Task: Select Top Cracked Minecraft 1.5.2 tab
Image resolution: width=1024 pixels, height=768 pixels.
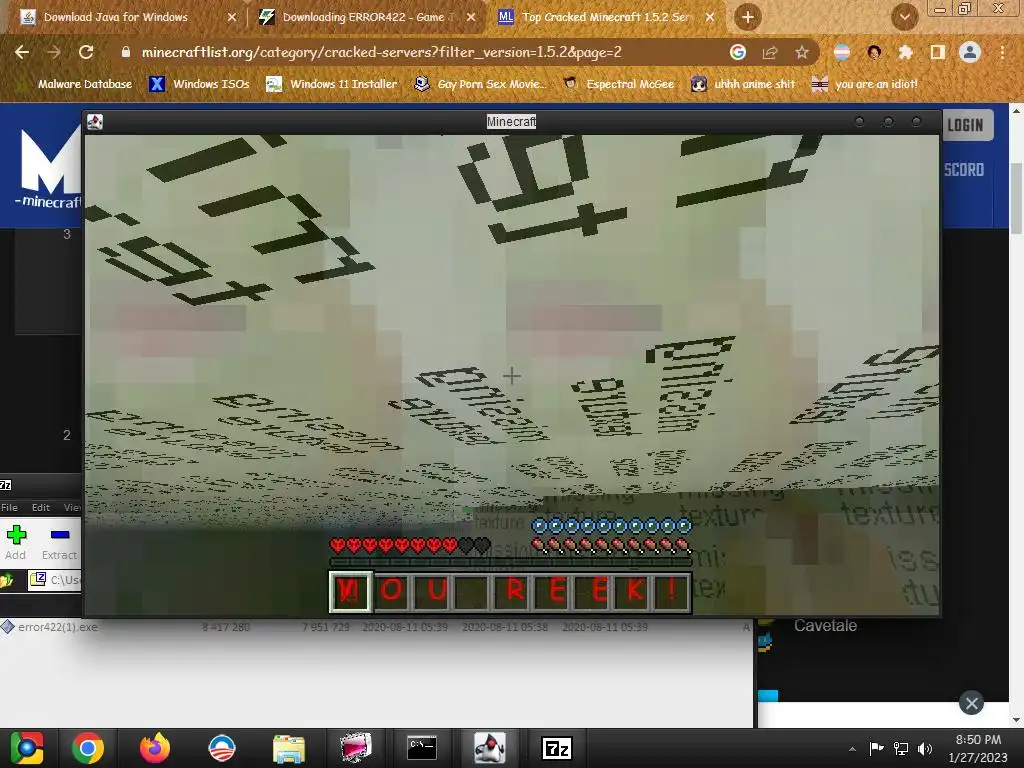Action: pyautogui.click(x=604, y=17)
